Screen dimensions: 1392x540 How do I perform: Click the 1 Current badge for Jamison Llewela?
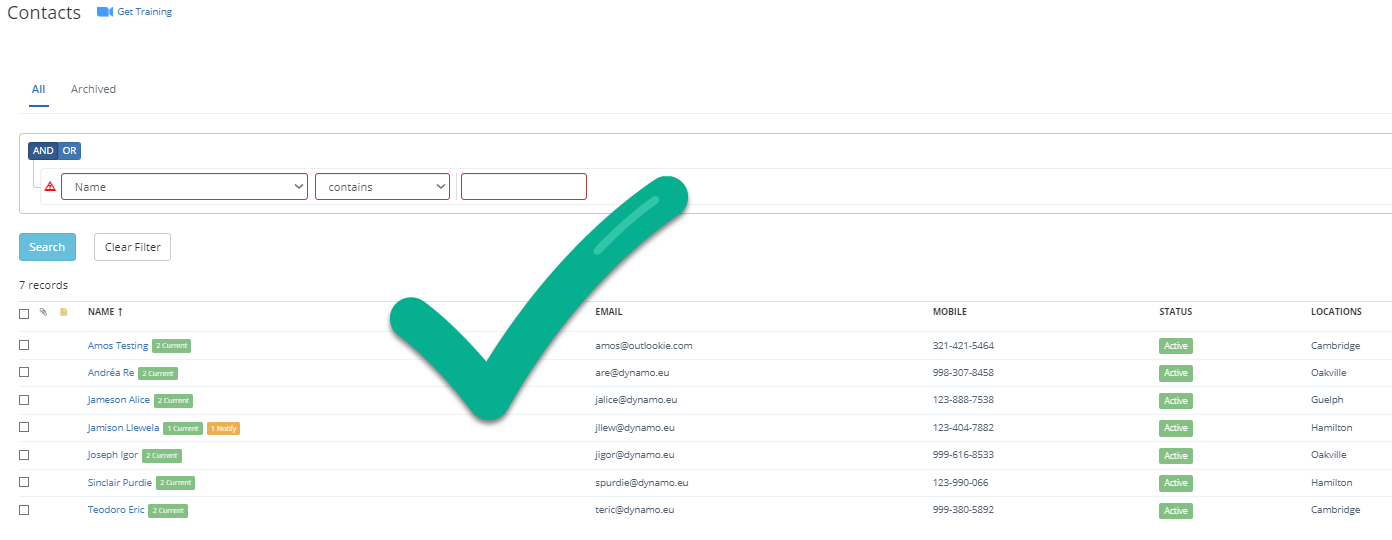tap(183, 428)
